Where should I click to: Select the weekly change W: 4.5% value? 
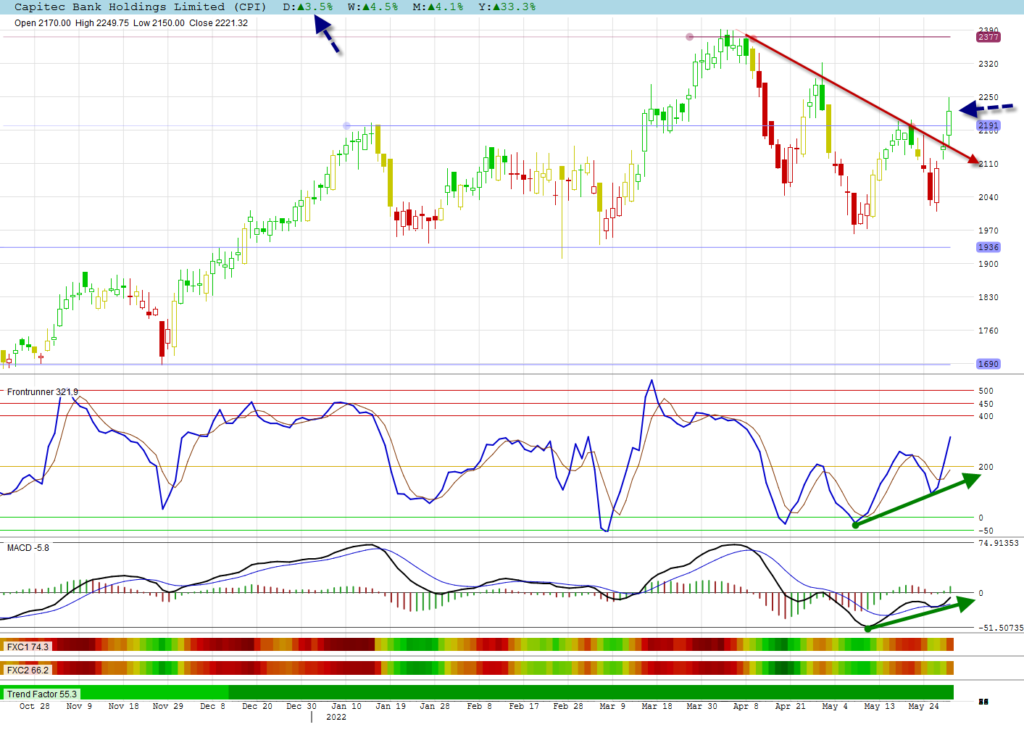click(373, 7)
